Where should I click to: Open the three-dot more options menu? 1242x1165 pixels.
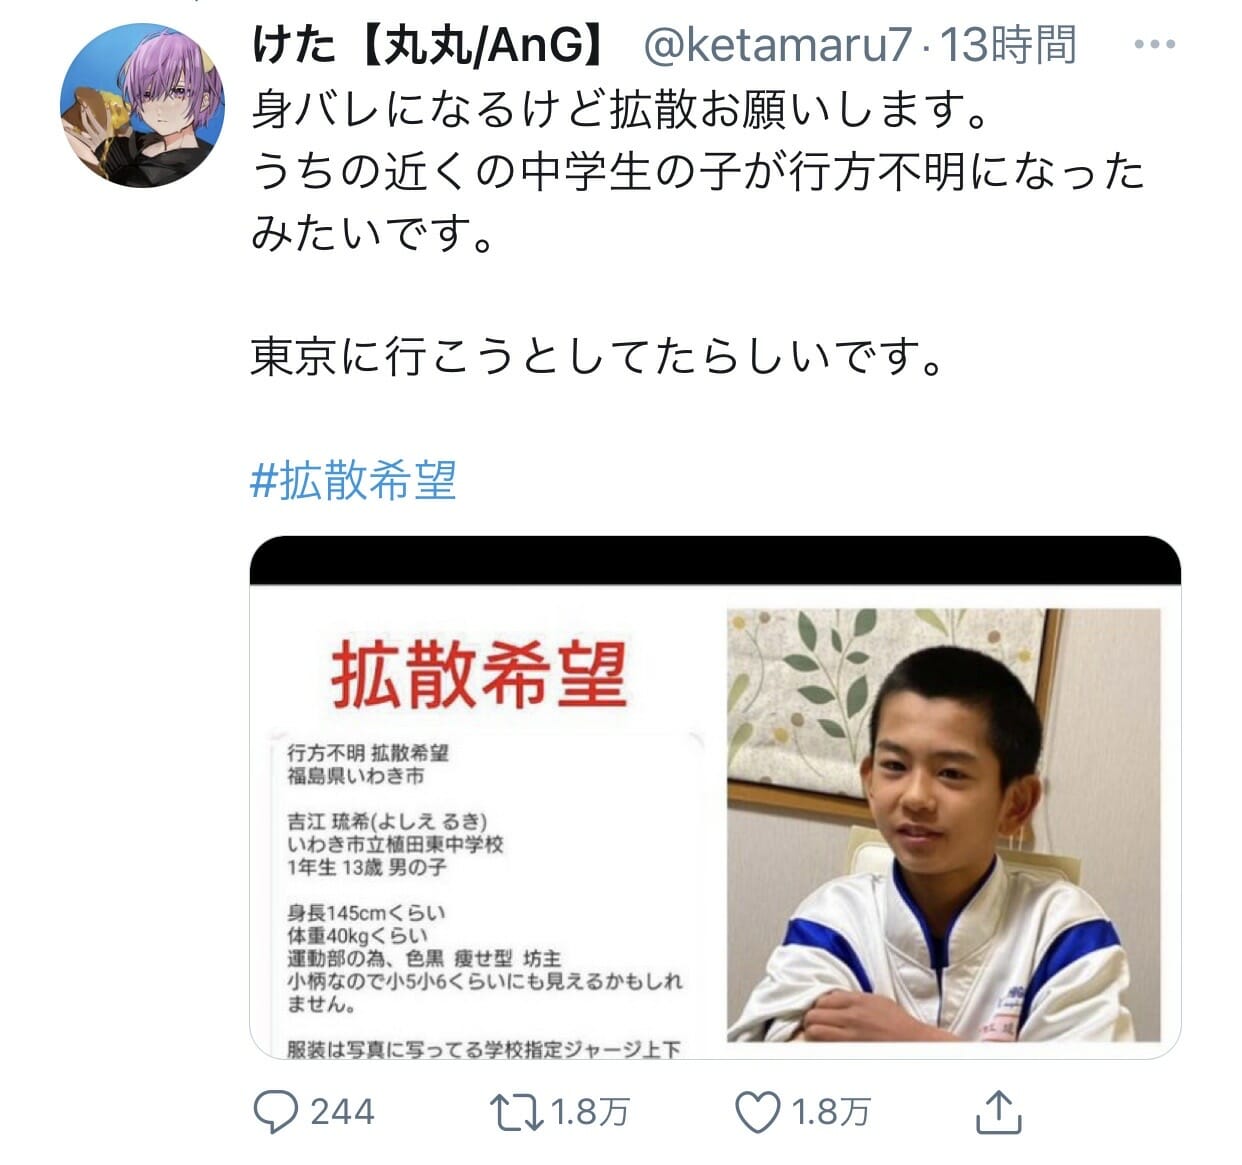[x=1155, y=46]
